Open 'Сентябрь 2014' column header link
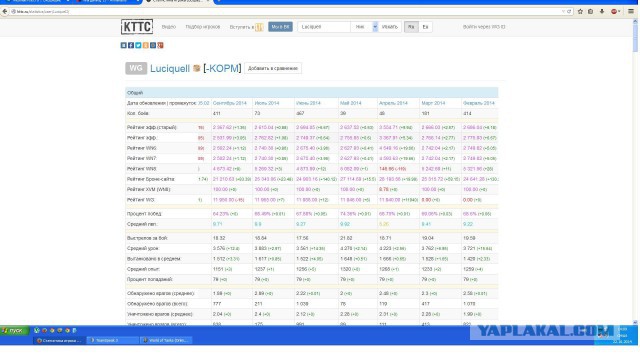The width and height of the screenshot is (640, 360). point(230,103)
